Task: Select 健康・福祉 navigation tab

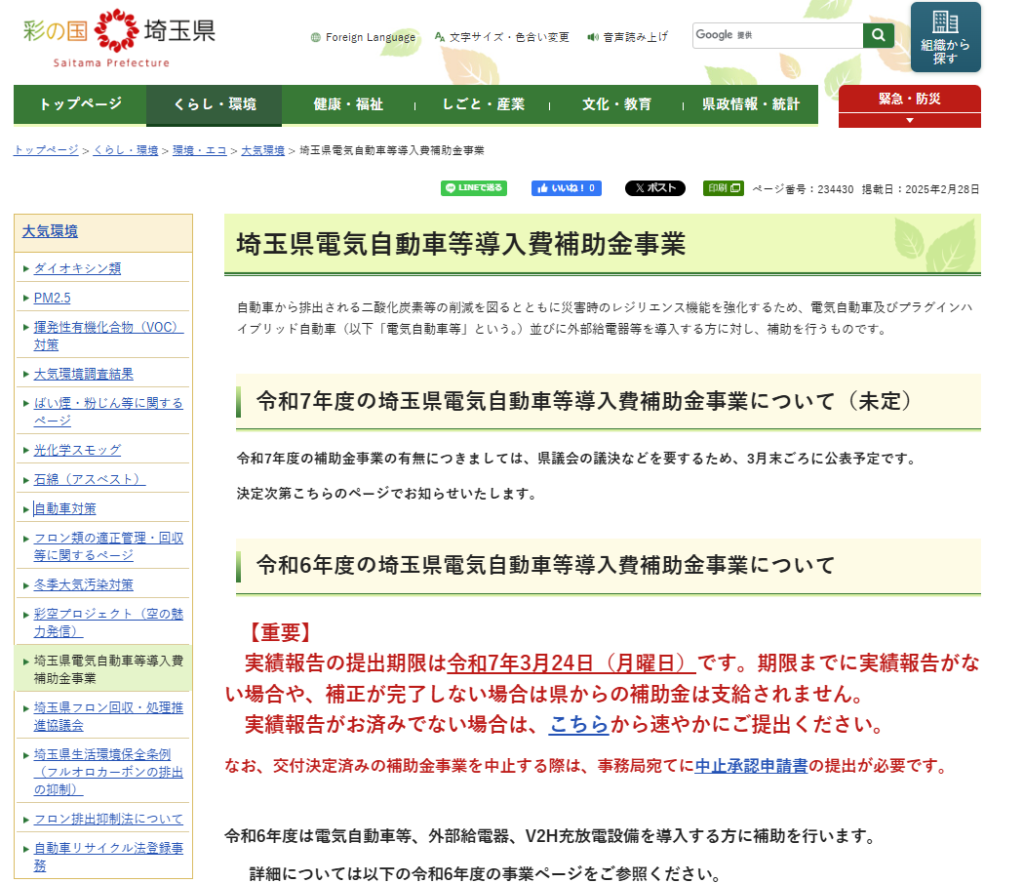Action: (348, 104)
